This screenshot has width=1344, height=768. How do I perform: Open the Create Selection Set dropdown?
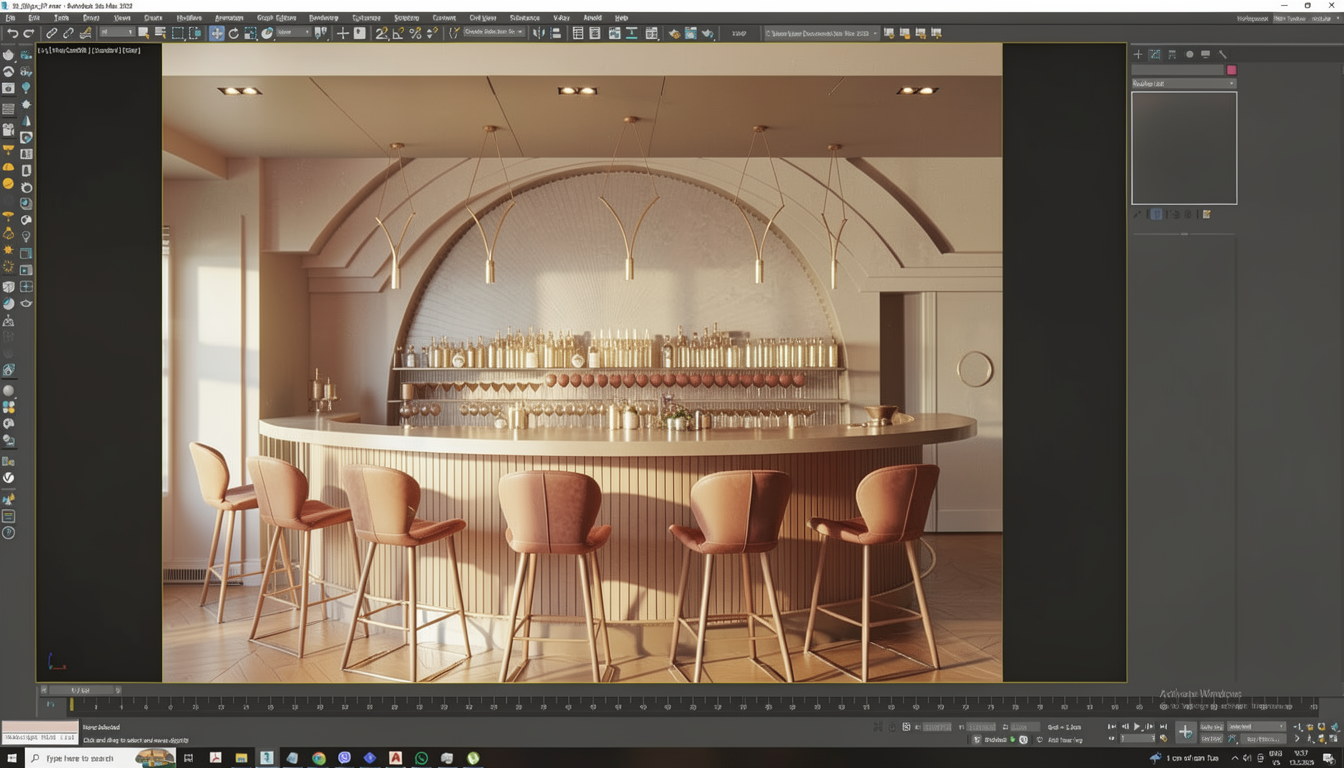click(x=494, y=33)
